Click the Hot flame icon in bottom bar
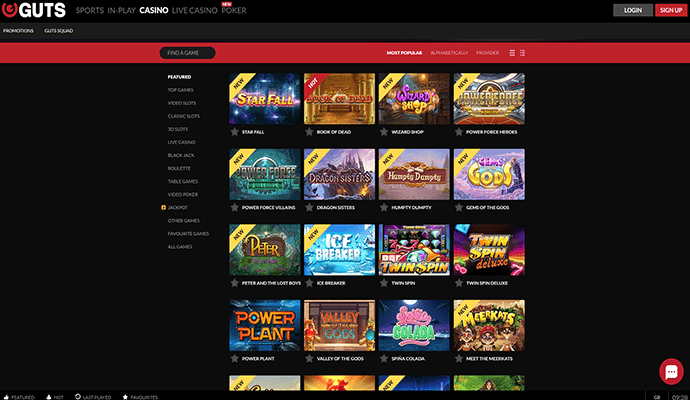 coord(48,397)
